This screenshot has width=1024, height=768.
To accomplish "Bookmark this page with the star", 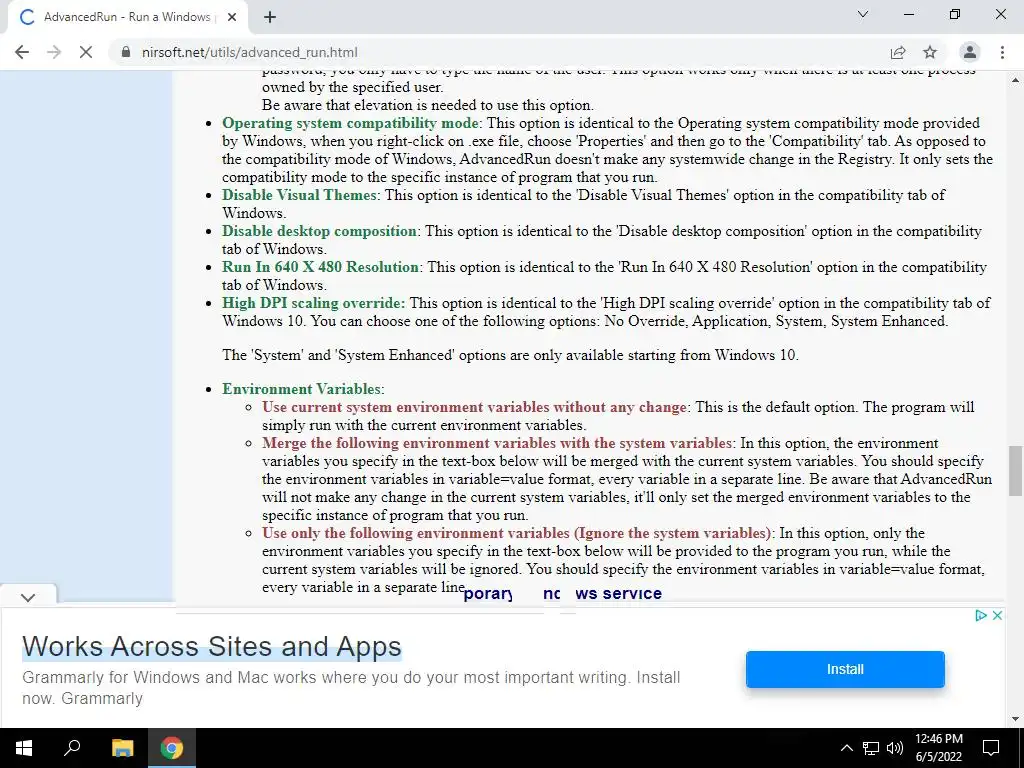I will pyautogui.click(x=930, y=52).
